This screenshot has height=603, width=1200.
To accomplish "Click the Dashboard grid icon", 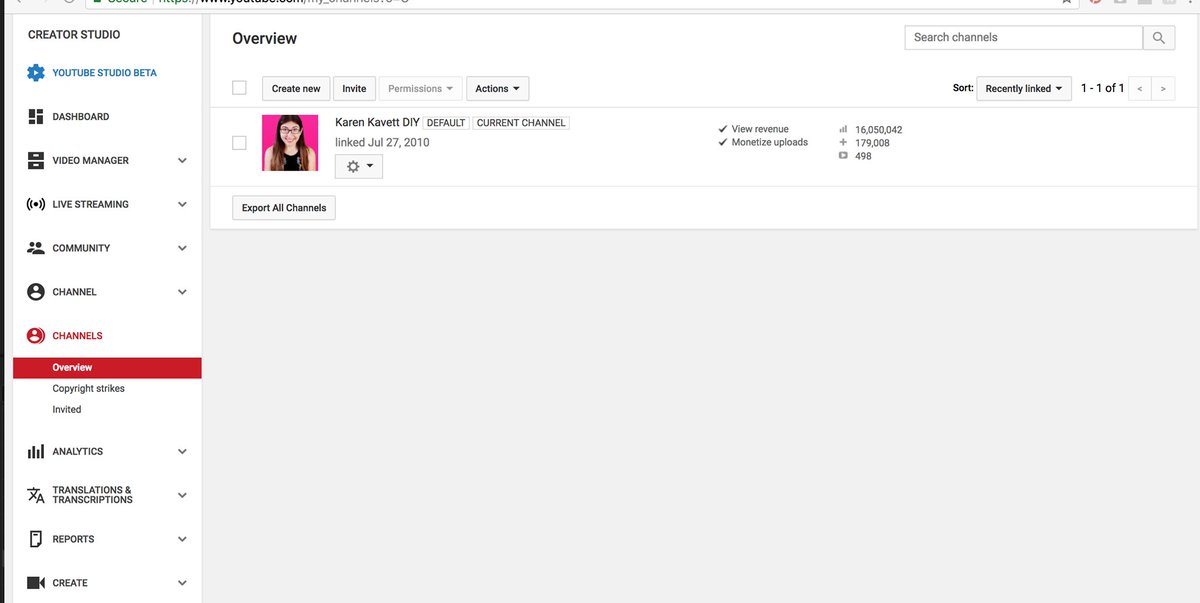I will (x=36, y=117).
